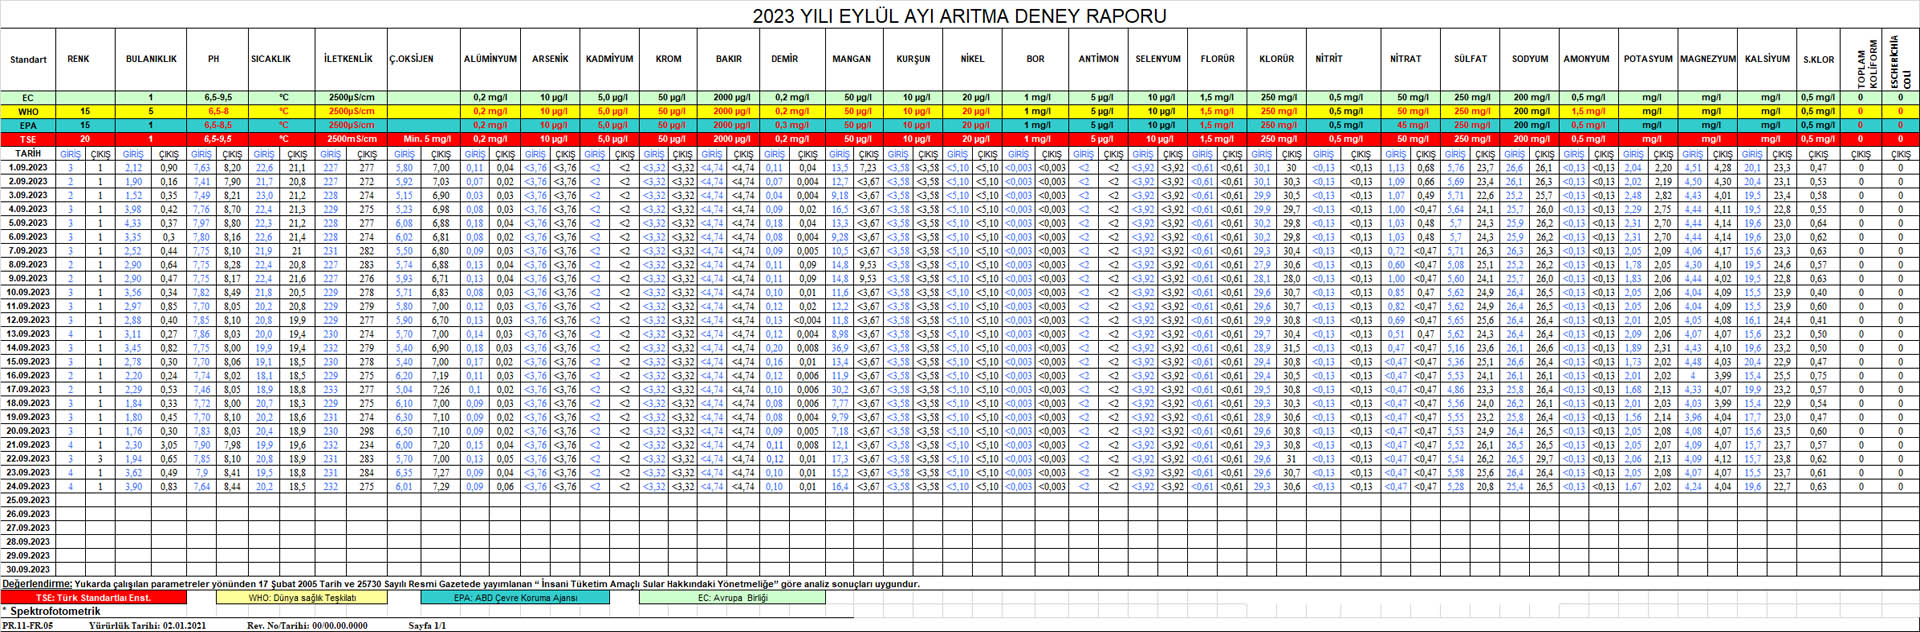This screenshot has height=632, width=1920.
Task: Click the yellow "WHO: Dünya sağlık Teşkilatı" legend
Action: tap(302, 598)
